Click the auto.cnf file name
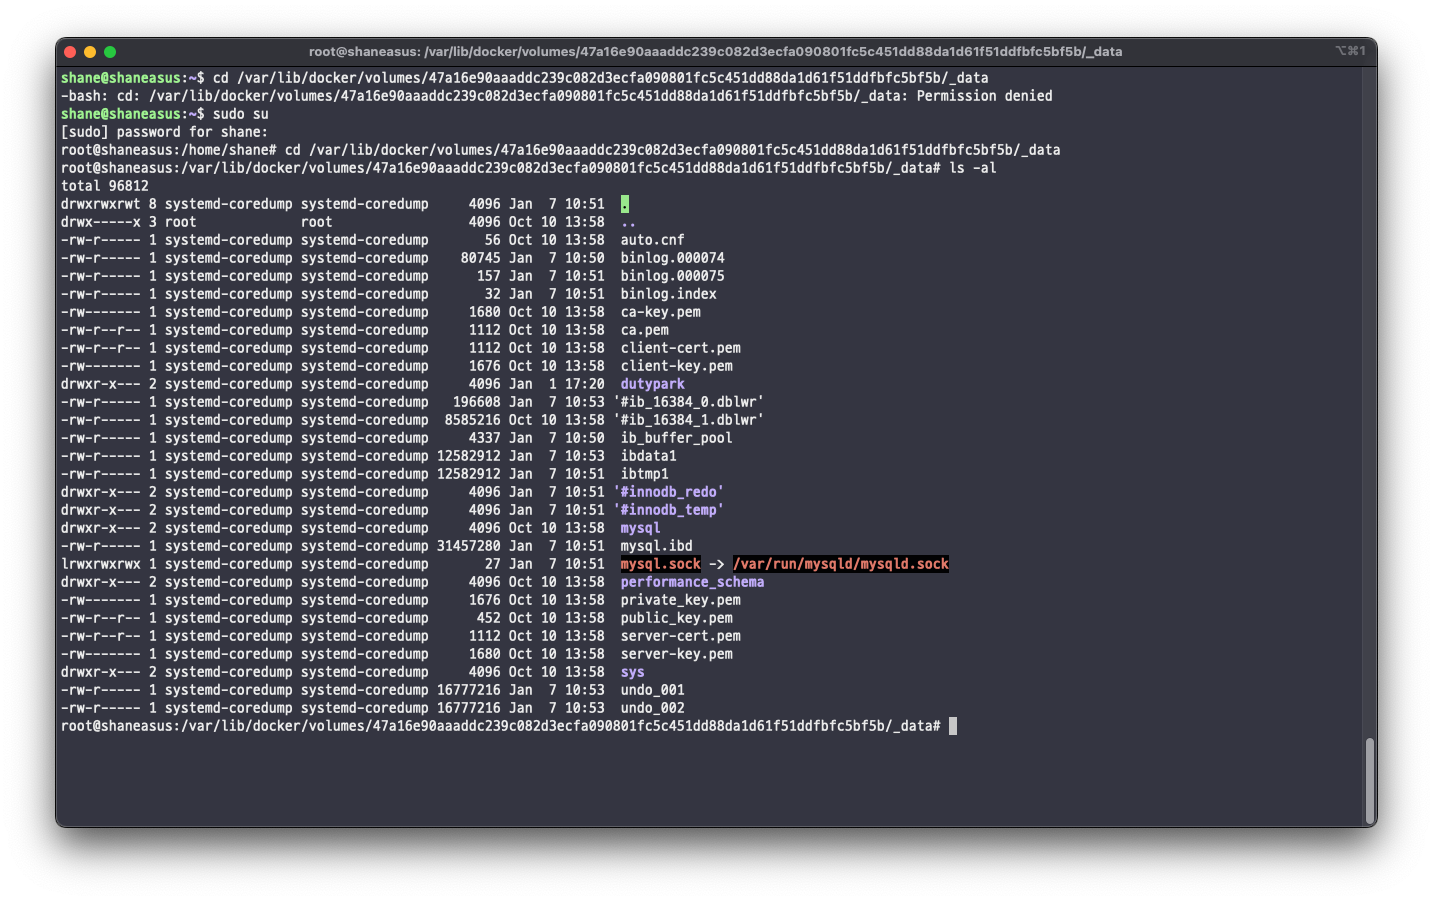This screenshot has width=1433, height=901. [x=653, y=240]
